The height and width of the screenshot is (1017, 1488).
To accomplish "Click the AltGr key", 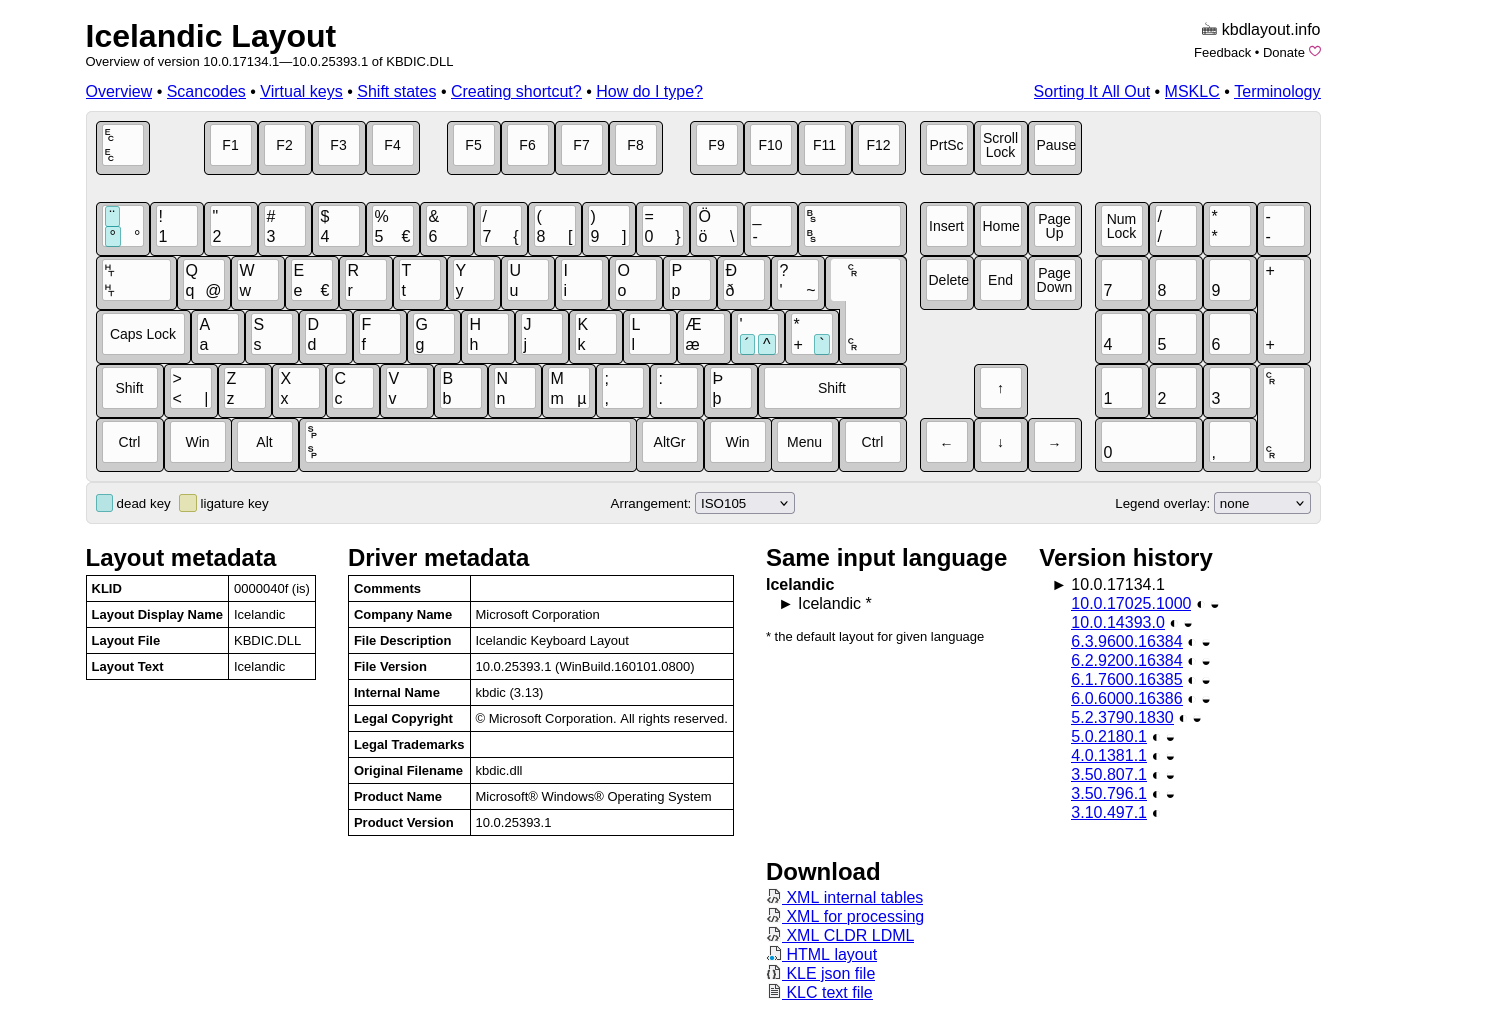I will coord(669,443).
